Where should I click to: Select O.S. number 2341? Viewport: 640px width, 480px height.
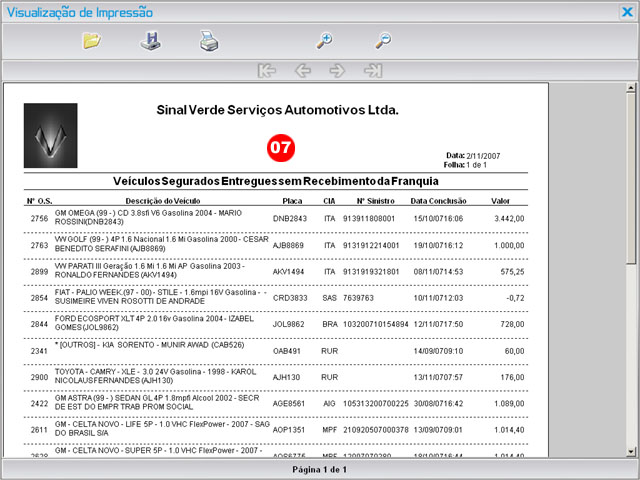[40, 351]
